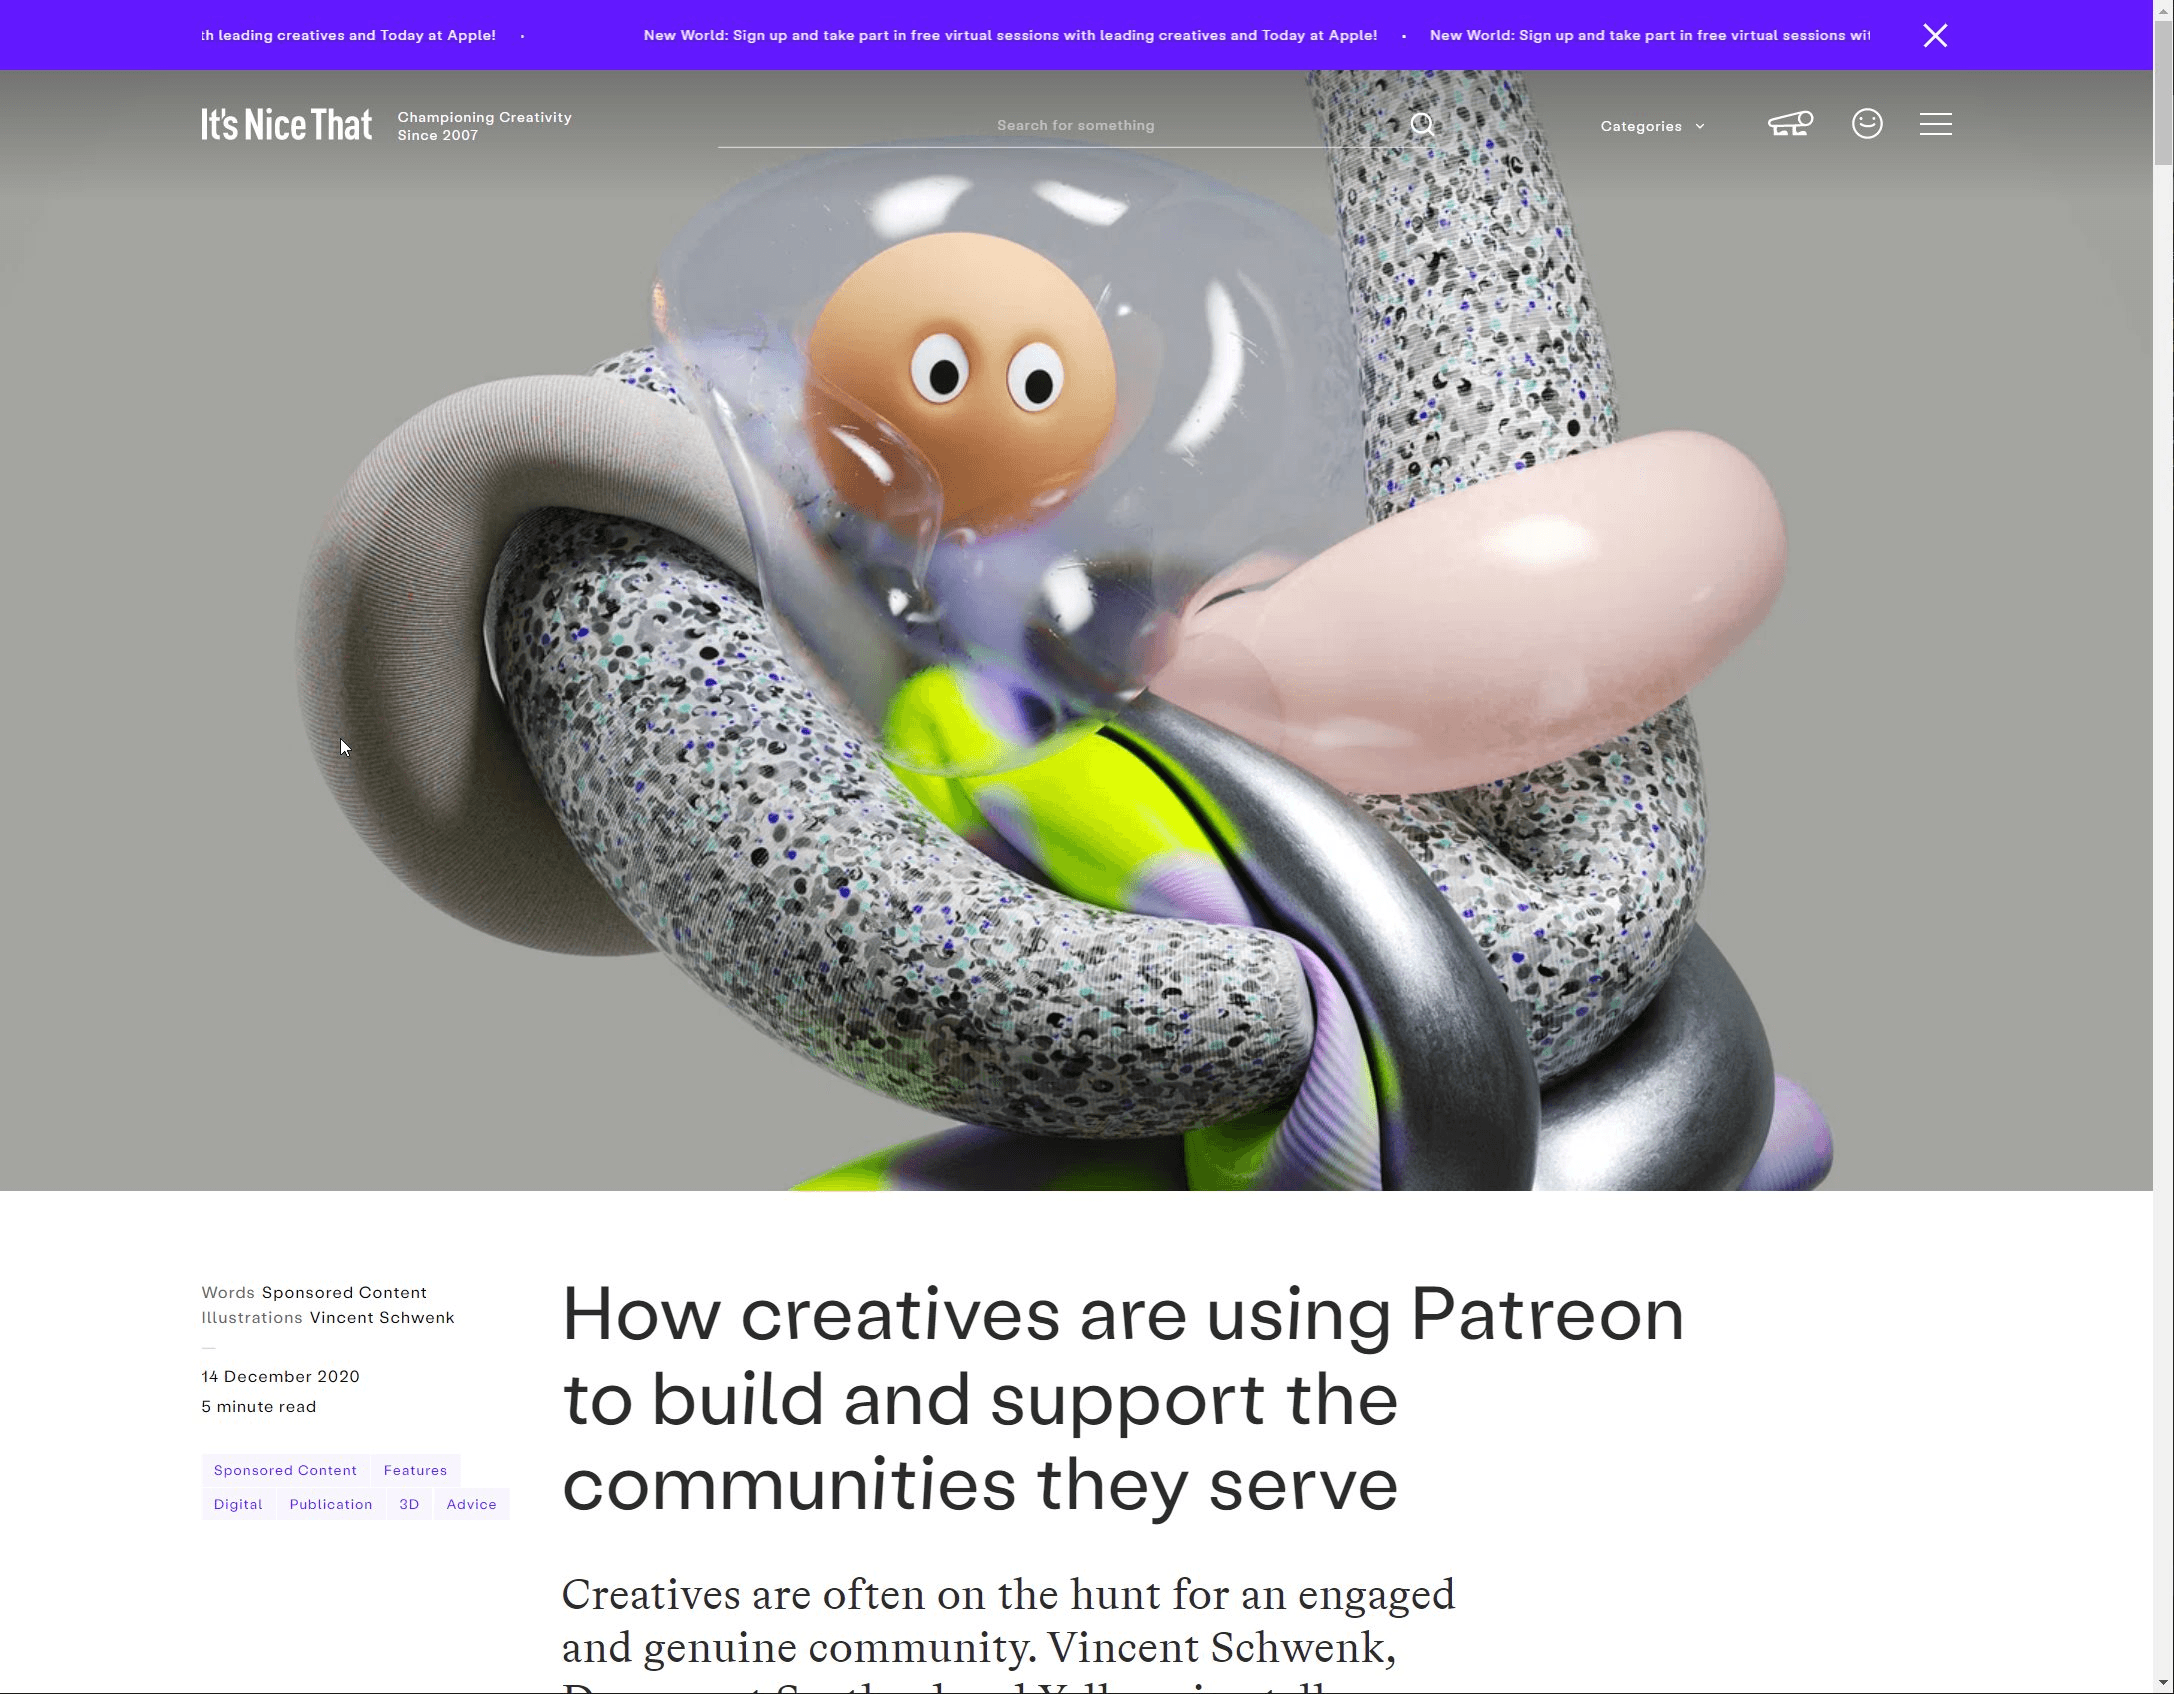This screenshot has width=2174, height=1694.
Task: Go to It's Nice That homepage logo
Action: click(286, 125)
